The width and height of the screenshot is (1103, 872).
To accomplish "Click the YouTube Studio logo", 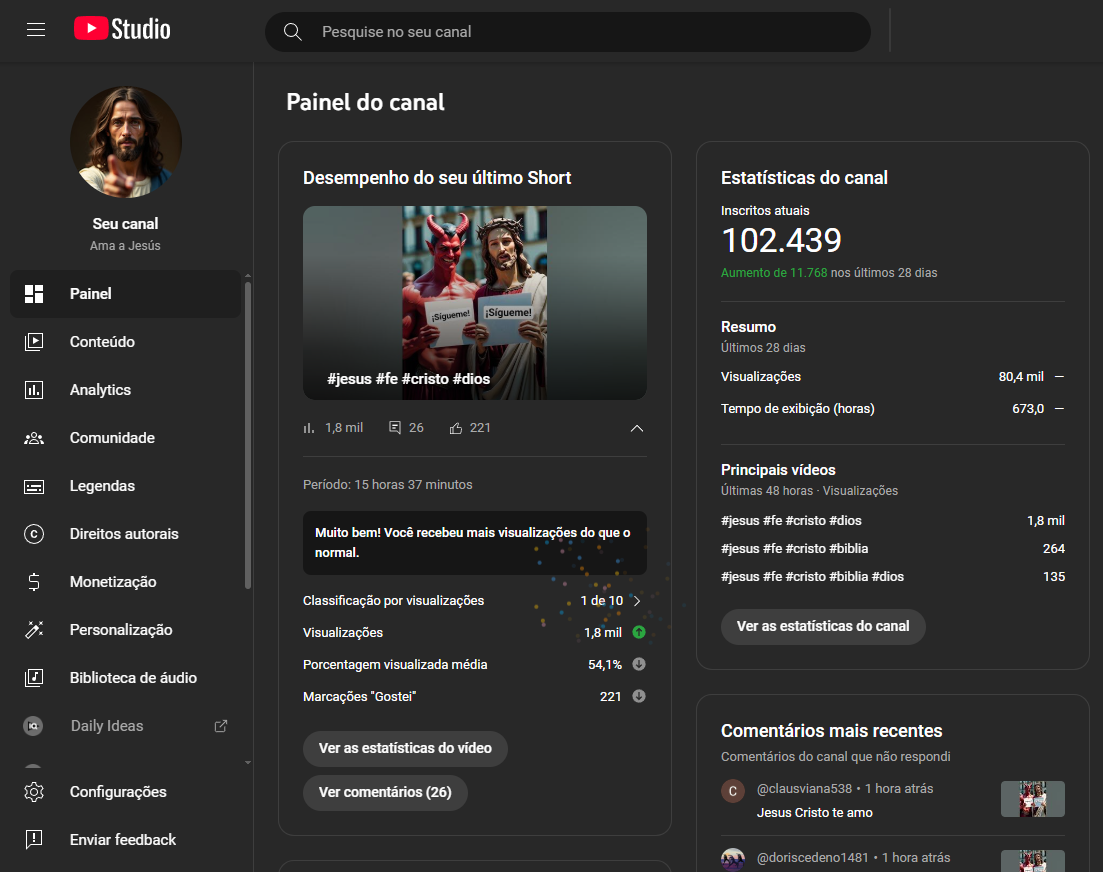I will coord(122,29).
